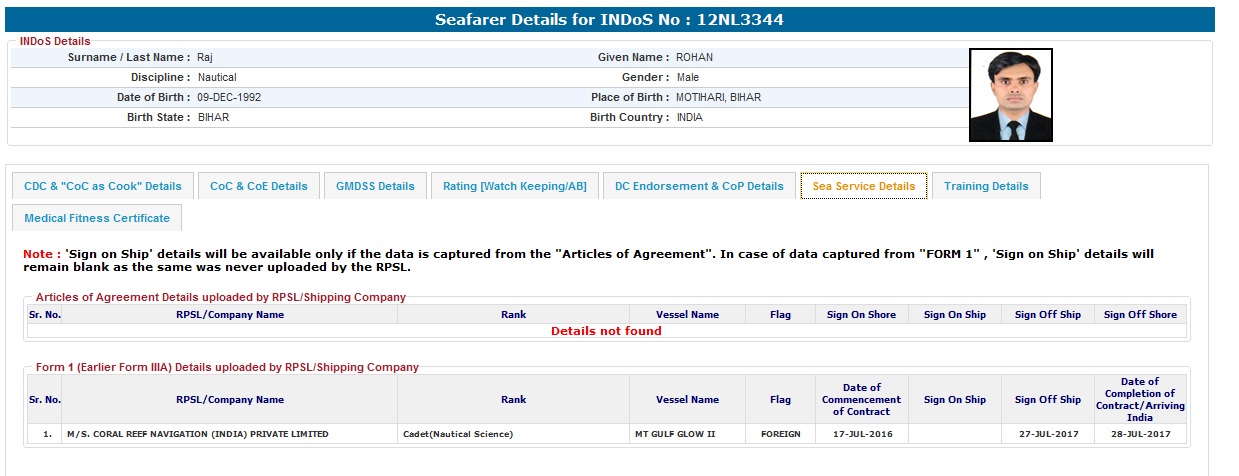This screenshot has width=1239, height=476.
Task: Click the 27-JUL-2017 sign off date
Action: [x=1047, y=434]
